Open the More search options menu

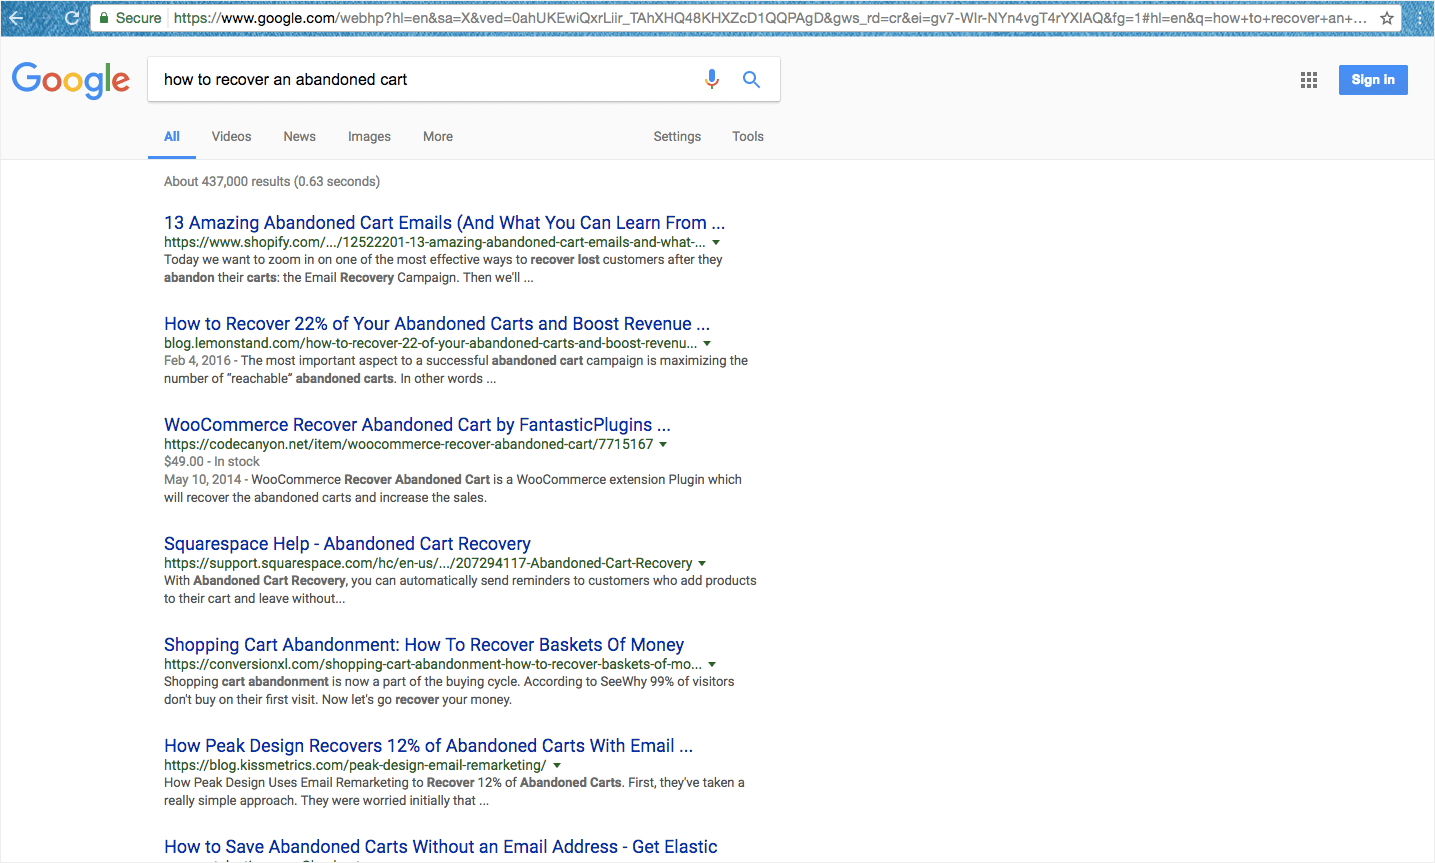click(x=437, y=136)
